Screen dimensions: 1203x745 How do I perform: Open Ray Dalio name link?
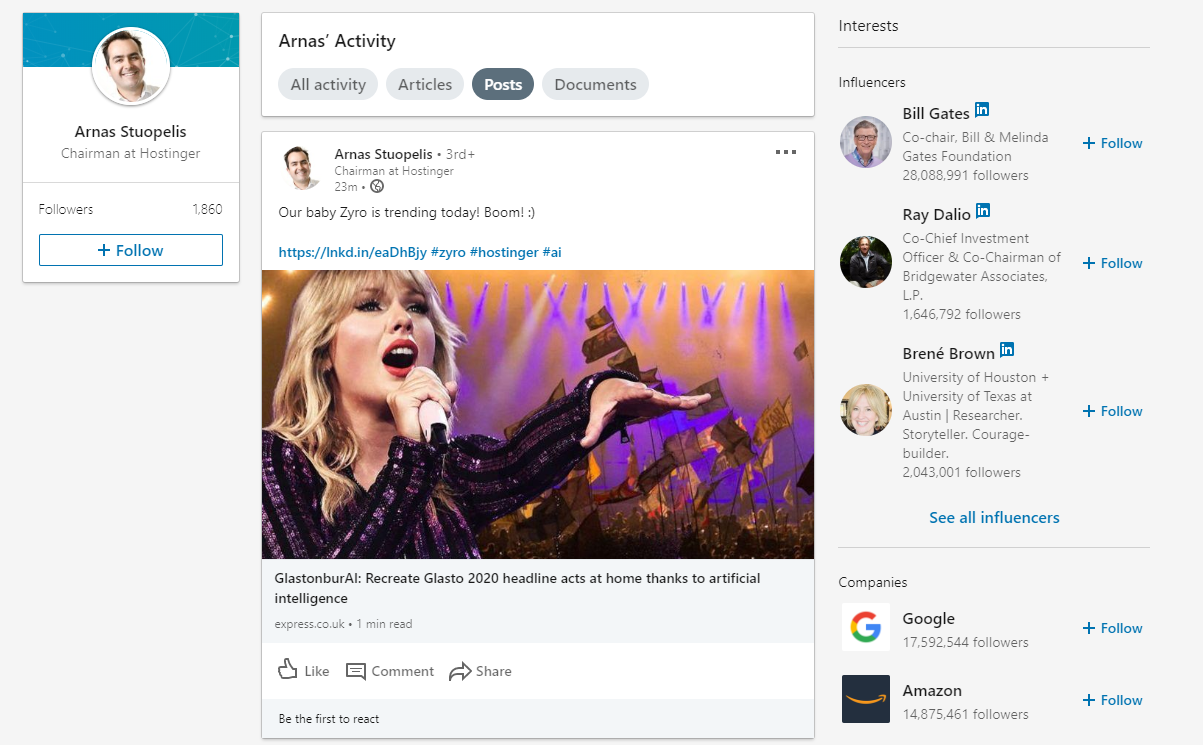936,213
